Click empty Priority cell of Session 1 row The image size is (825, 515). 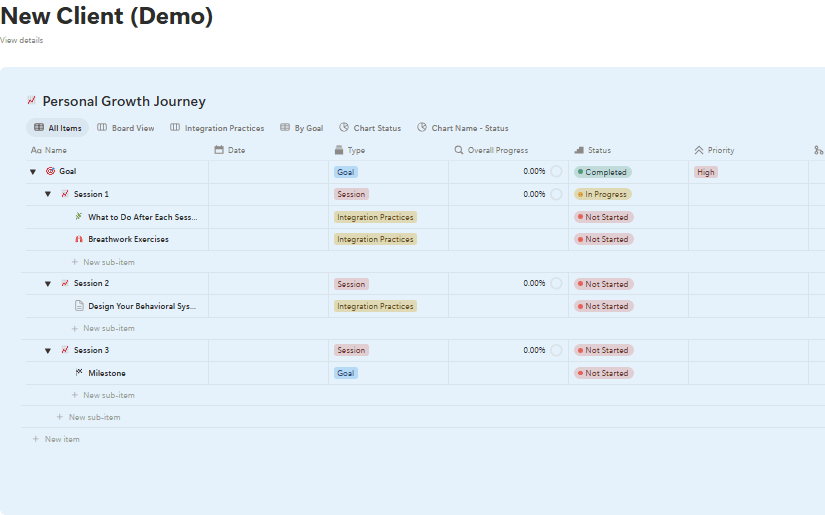(748, 194)
